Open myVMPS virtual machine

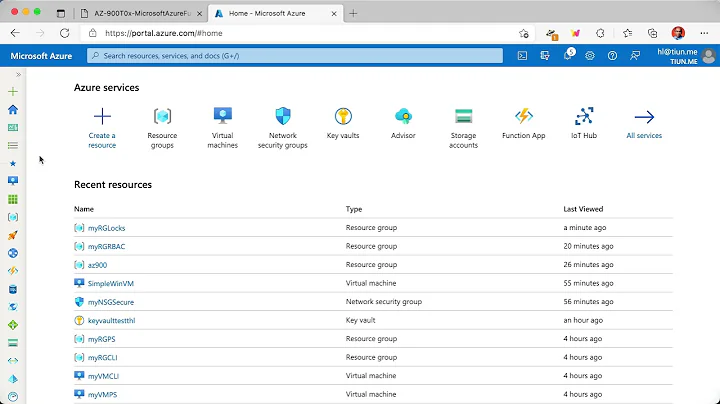pyautogui.click(x=102, y=394)
